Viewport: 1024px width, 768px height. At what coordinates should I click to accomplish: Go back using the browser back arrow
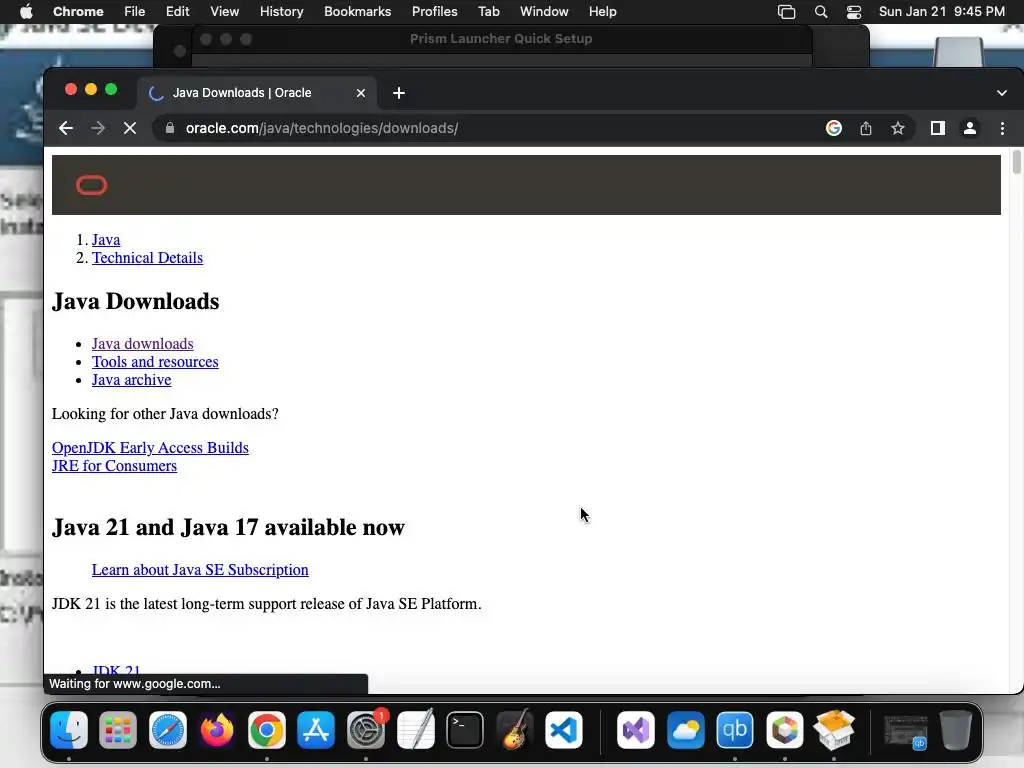pyautogui.click(x=66, y=128)
